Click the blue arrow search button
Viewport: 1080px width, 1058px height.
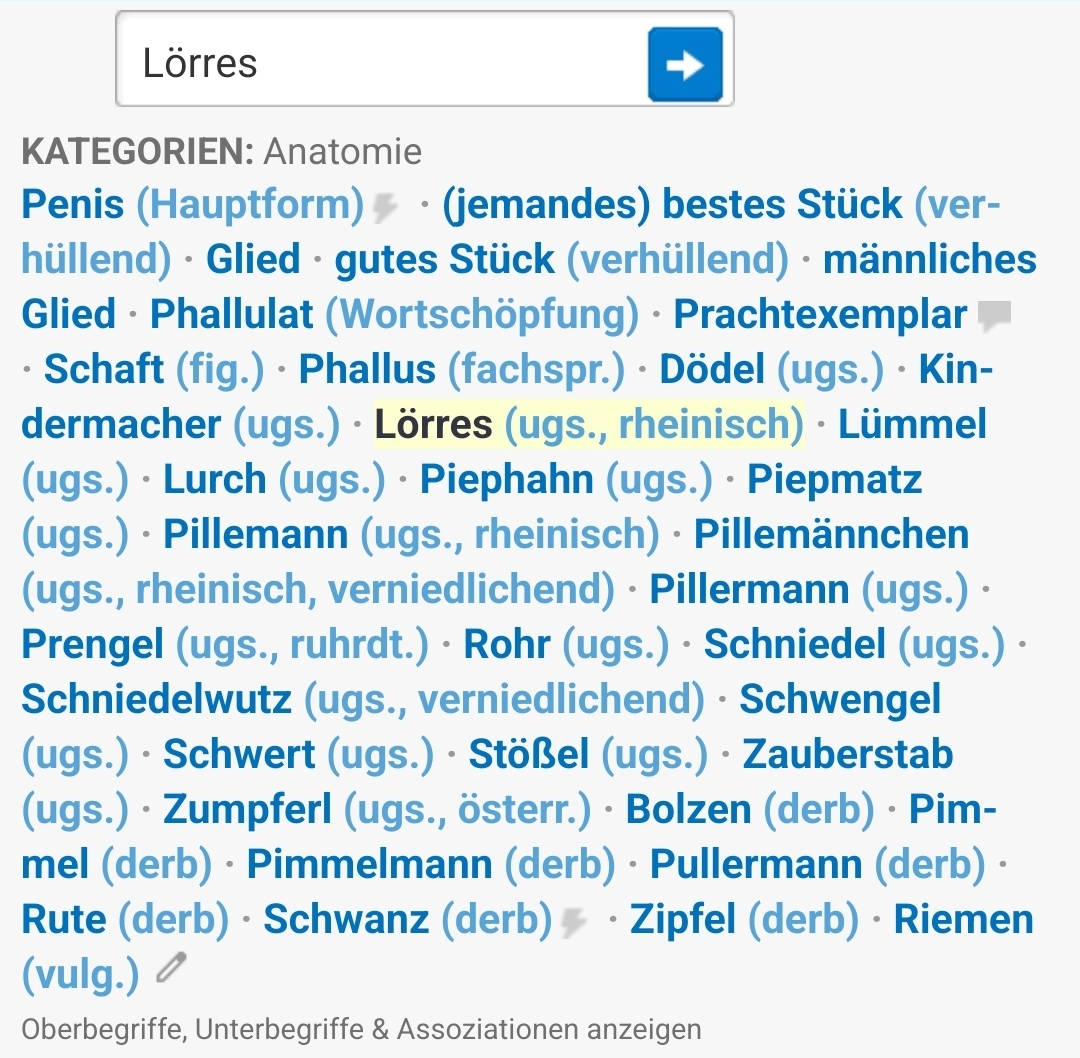[x=685, y=64]
